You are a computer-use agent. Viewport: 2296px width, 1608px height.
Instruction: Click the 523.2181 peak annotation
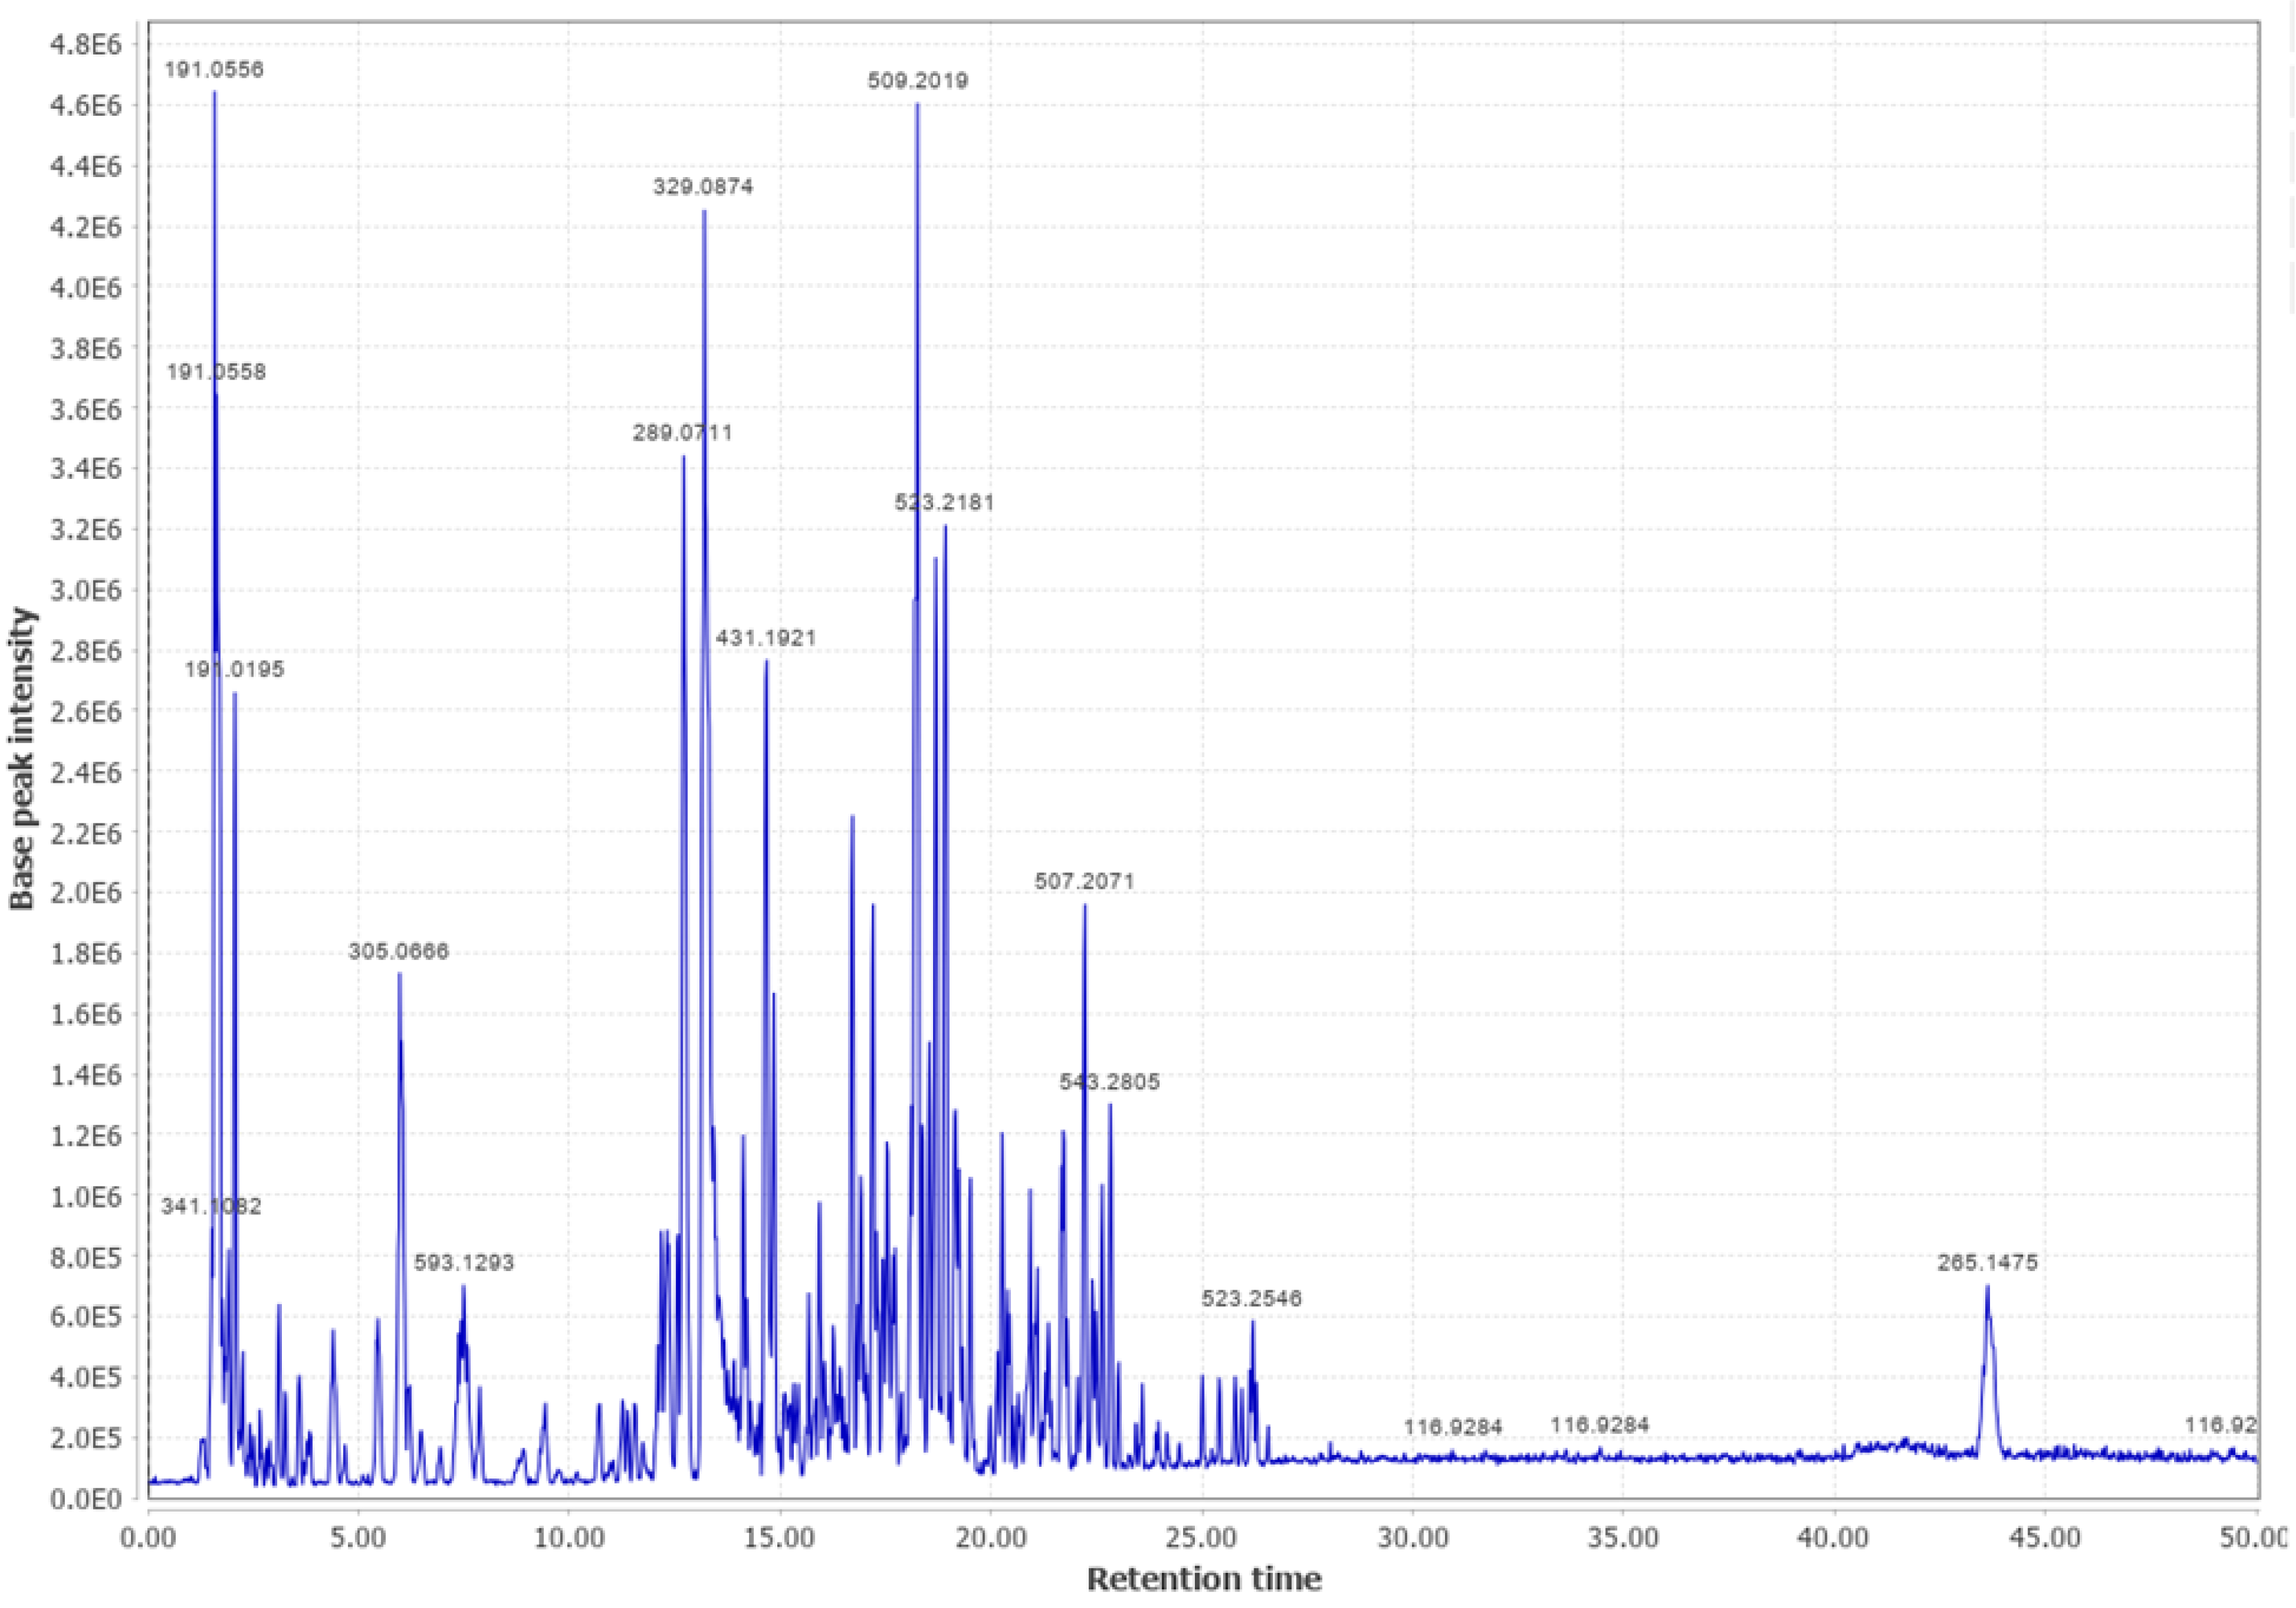pyautogui.click(x=945, y=503)
